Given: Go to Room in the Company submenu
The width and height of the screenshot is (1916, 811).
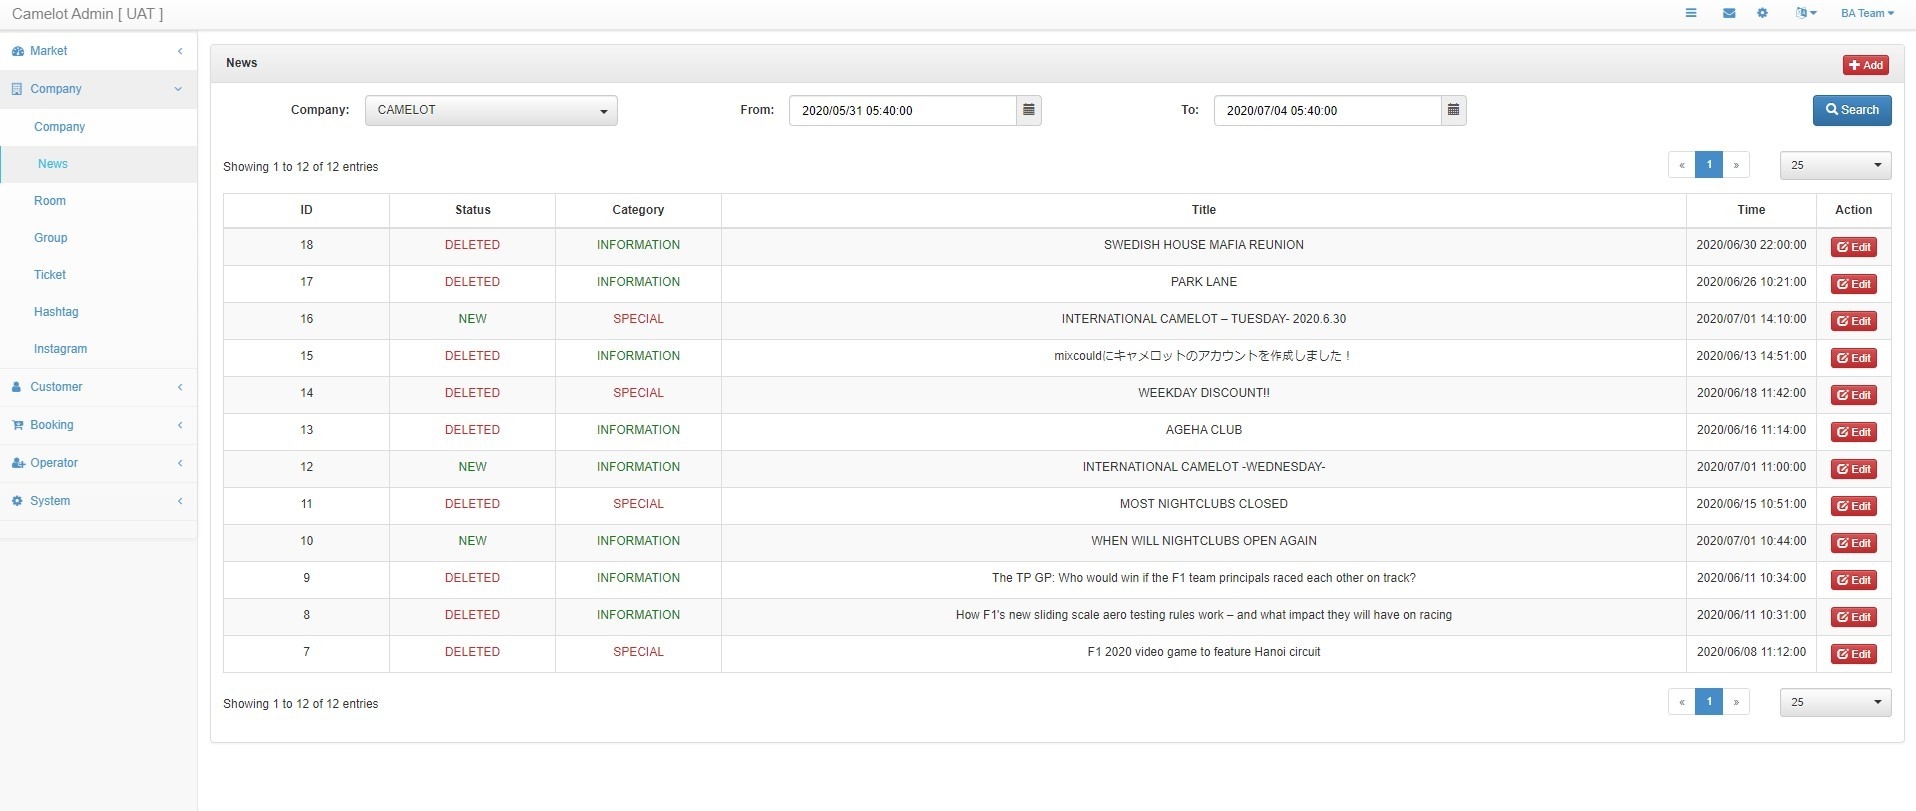Looking at the screenshot, I should click(50, 201).
